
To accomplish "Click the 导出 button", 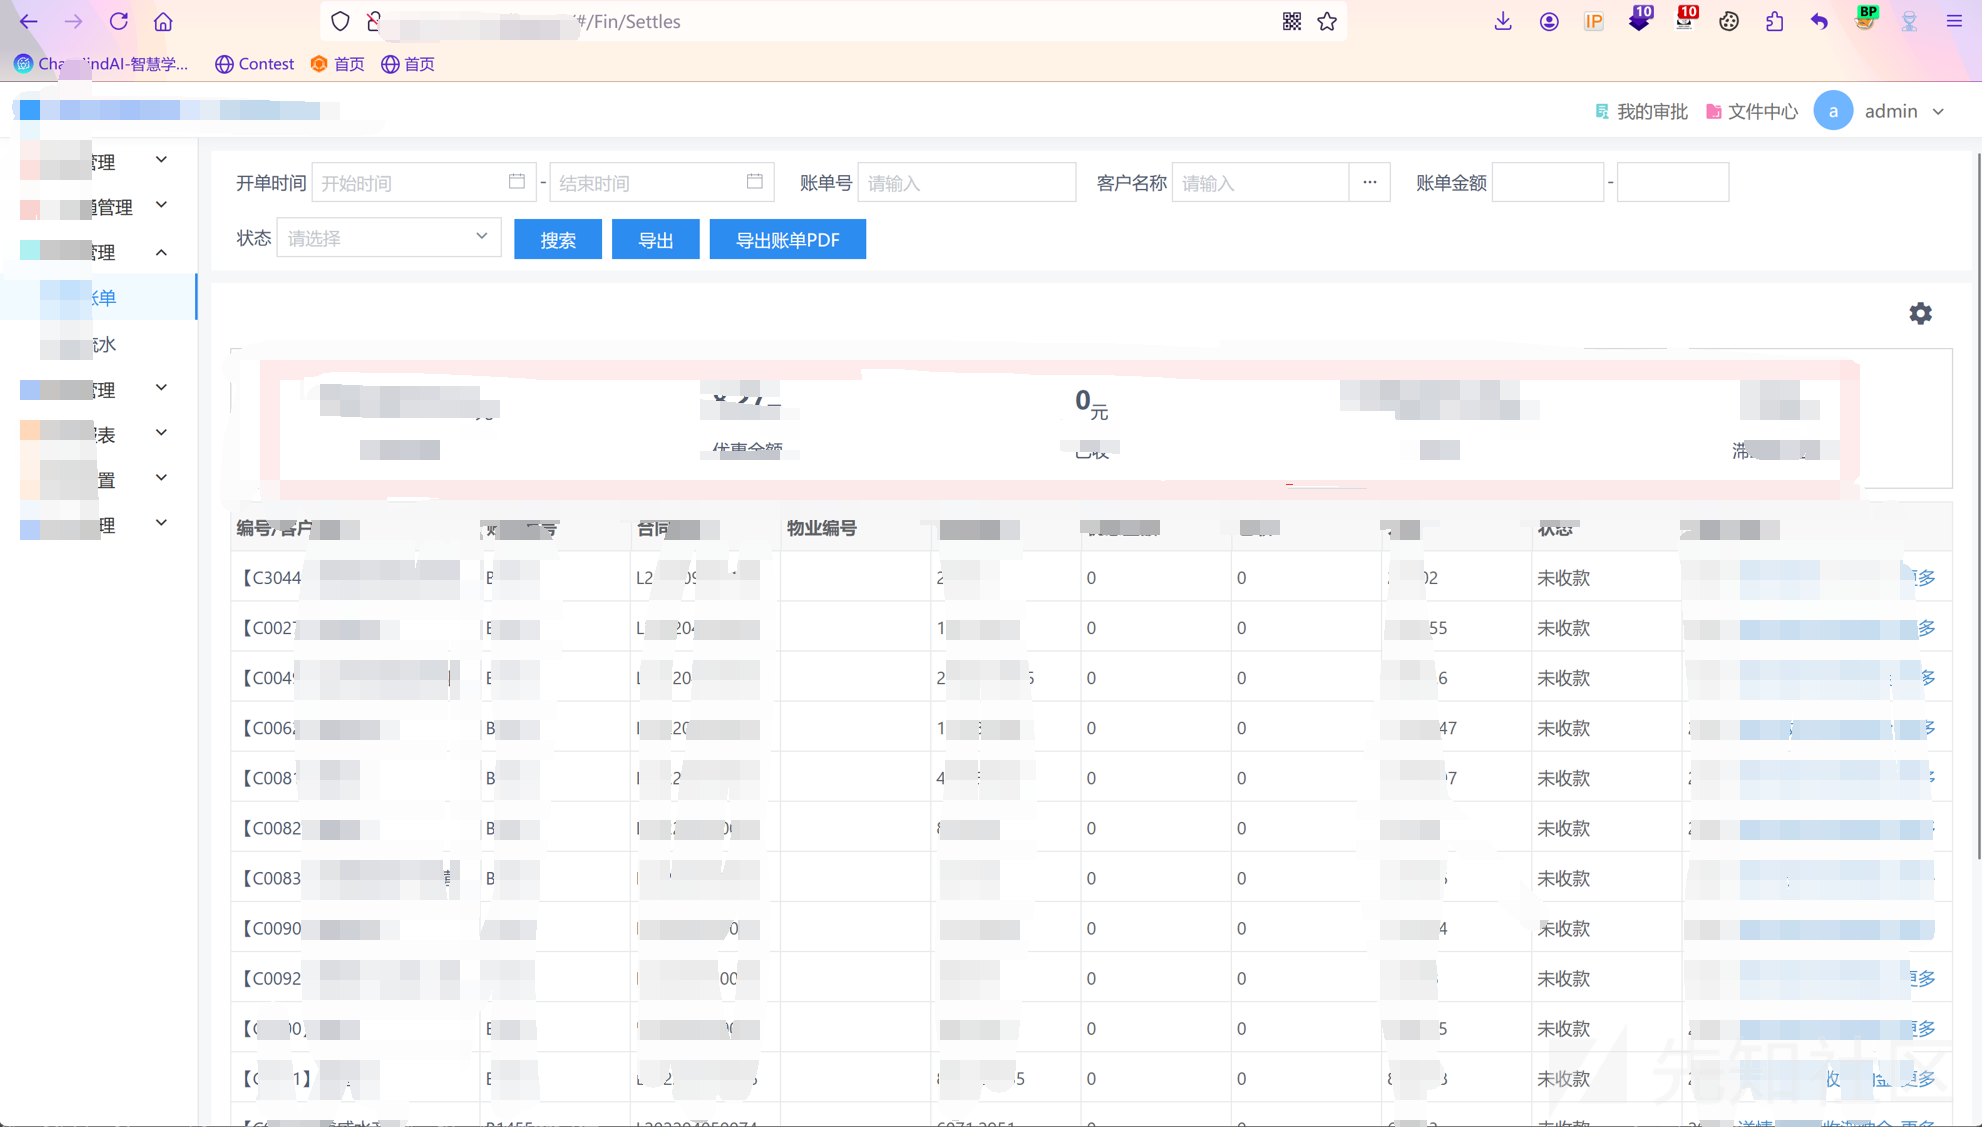I will pos(655,240).
